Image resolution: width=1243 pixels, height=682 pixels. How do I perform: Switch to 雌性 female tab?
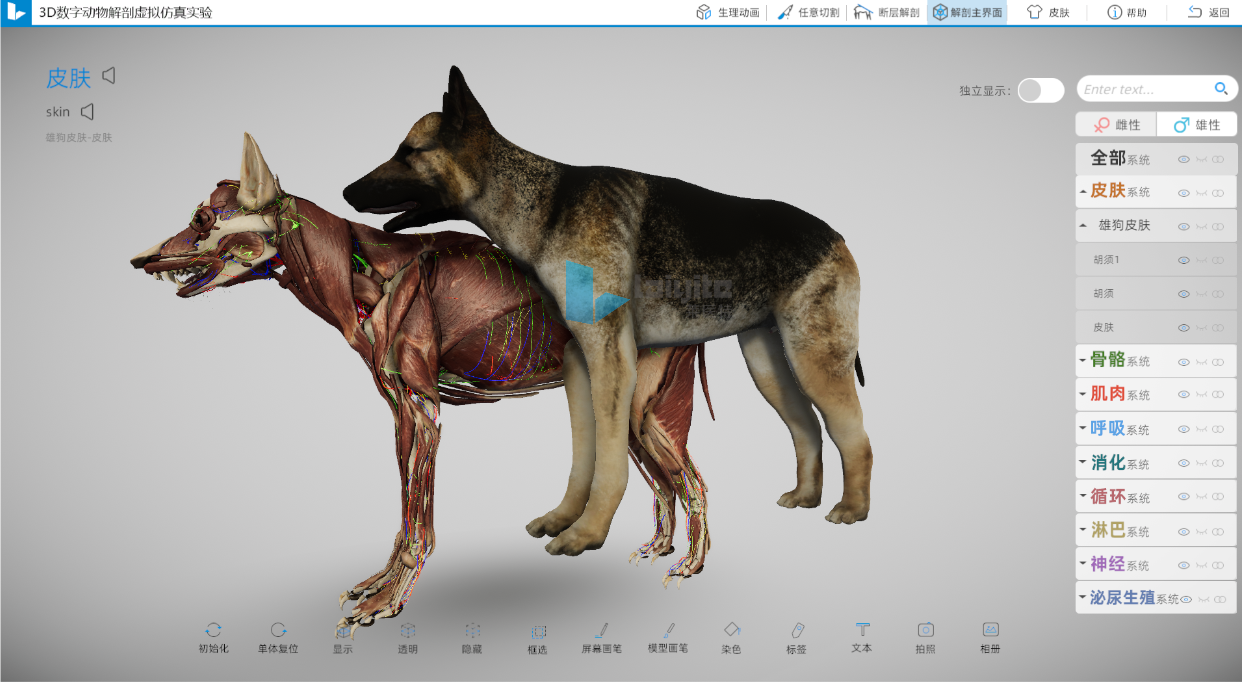point(1116,125)
